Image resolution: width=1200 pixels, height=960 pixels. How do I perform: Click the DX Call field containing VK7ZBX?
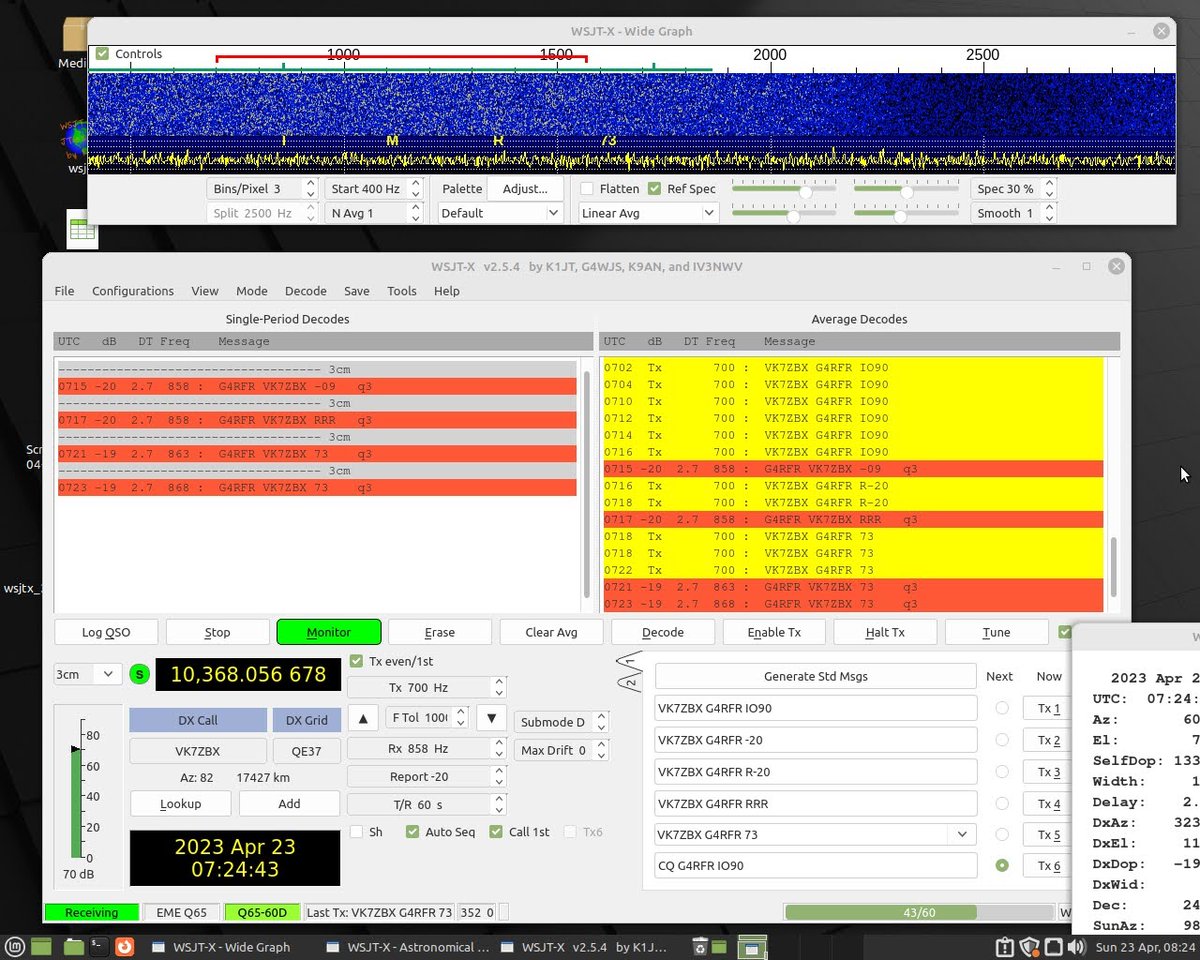(198, 751)
